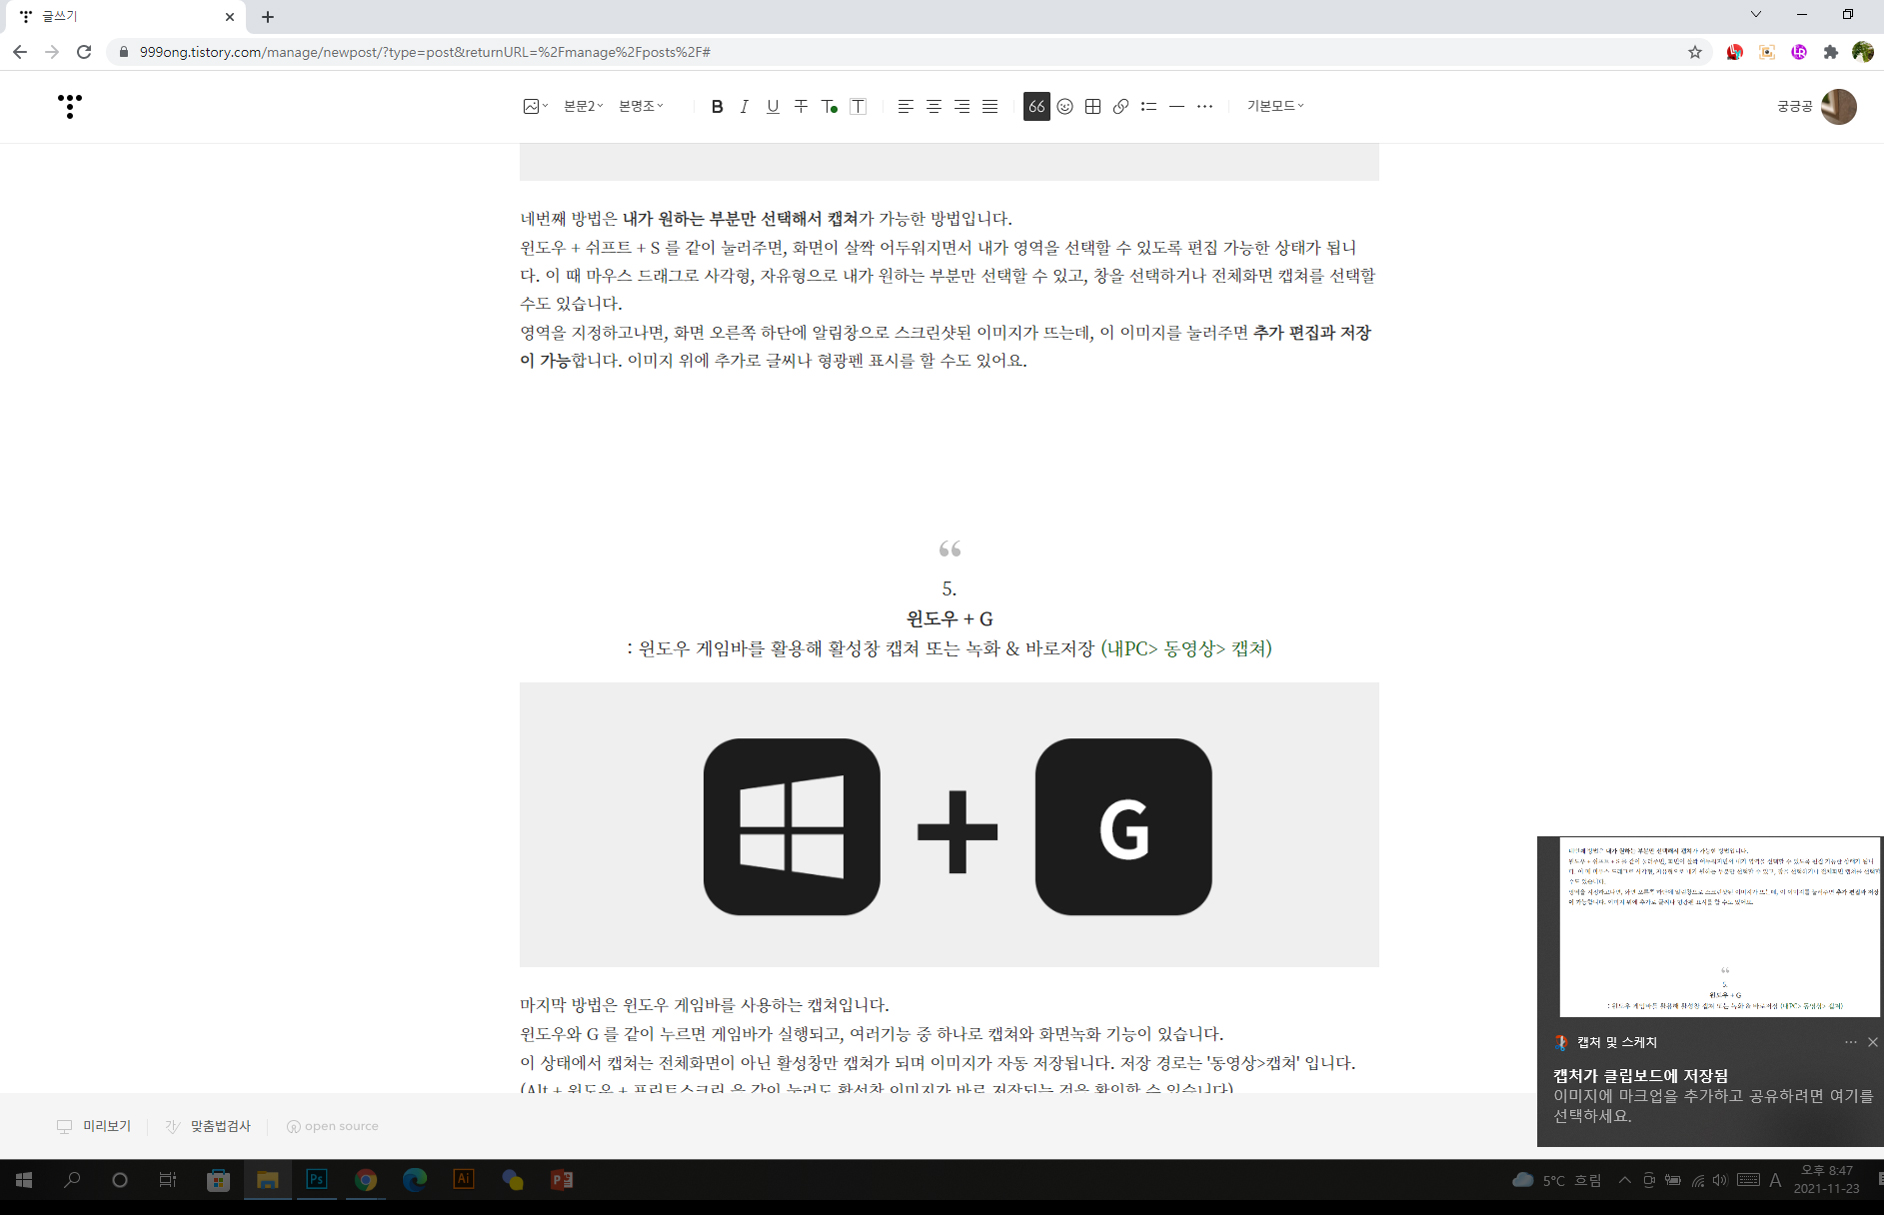Run 맞춤법검사 spell check

[x=208, y=1126]
